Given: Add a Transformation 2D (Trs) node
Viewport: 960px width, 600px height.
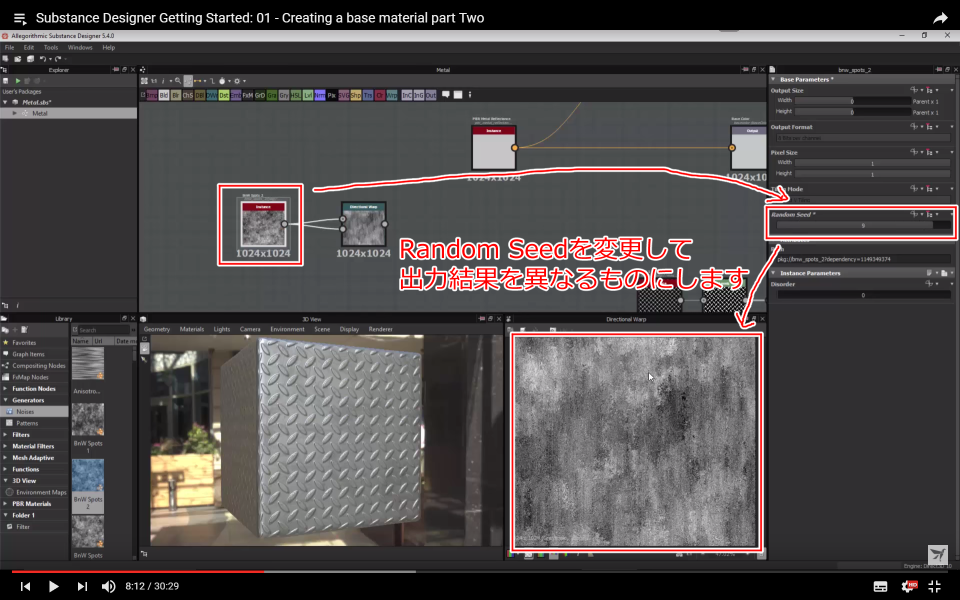Looking at the screenshot, I should [368, 96].
